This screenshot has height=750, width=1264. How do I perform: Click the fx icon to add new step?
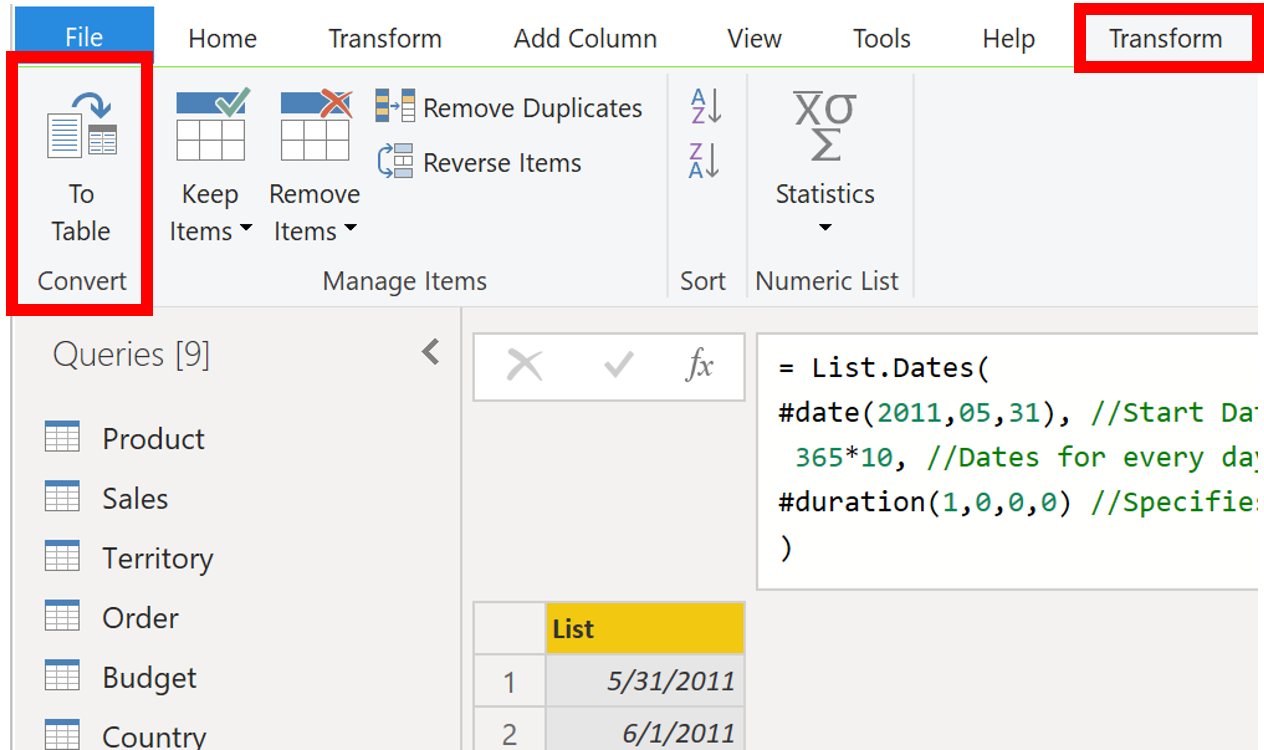(700, 367)
